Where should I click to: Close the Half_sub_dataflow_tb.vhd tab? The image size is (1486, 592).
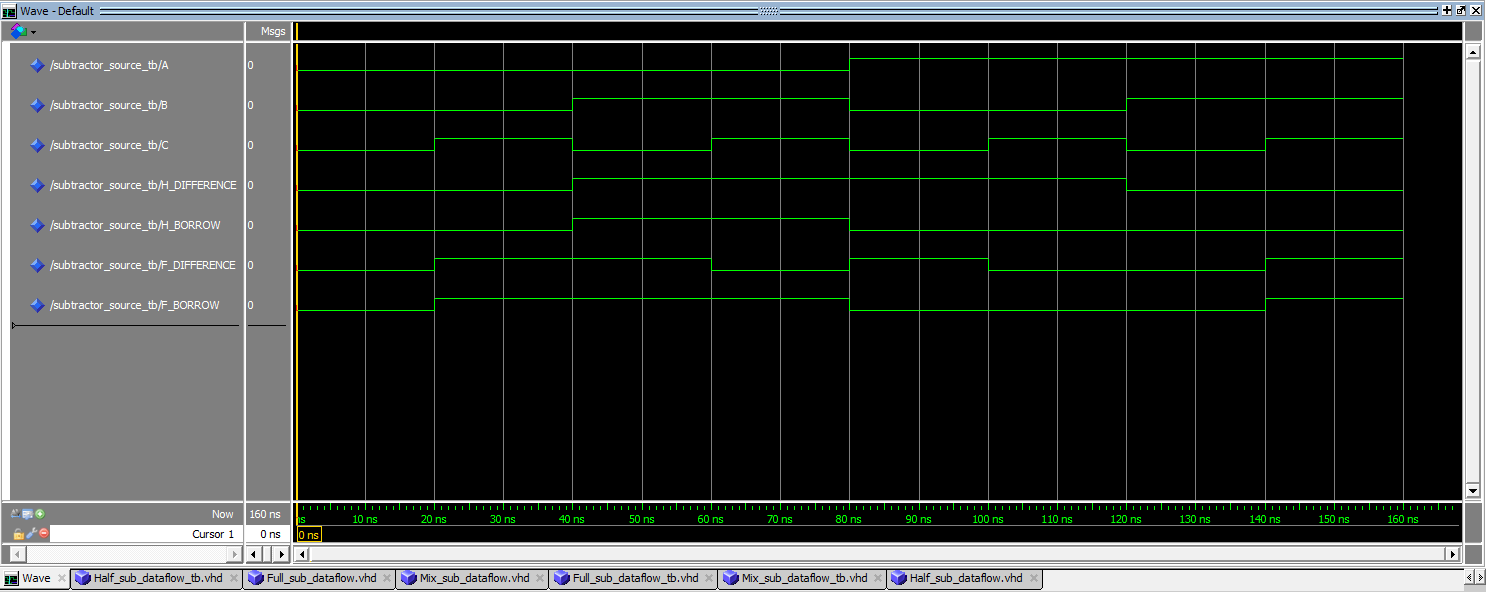click(x=234, y=578)
